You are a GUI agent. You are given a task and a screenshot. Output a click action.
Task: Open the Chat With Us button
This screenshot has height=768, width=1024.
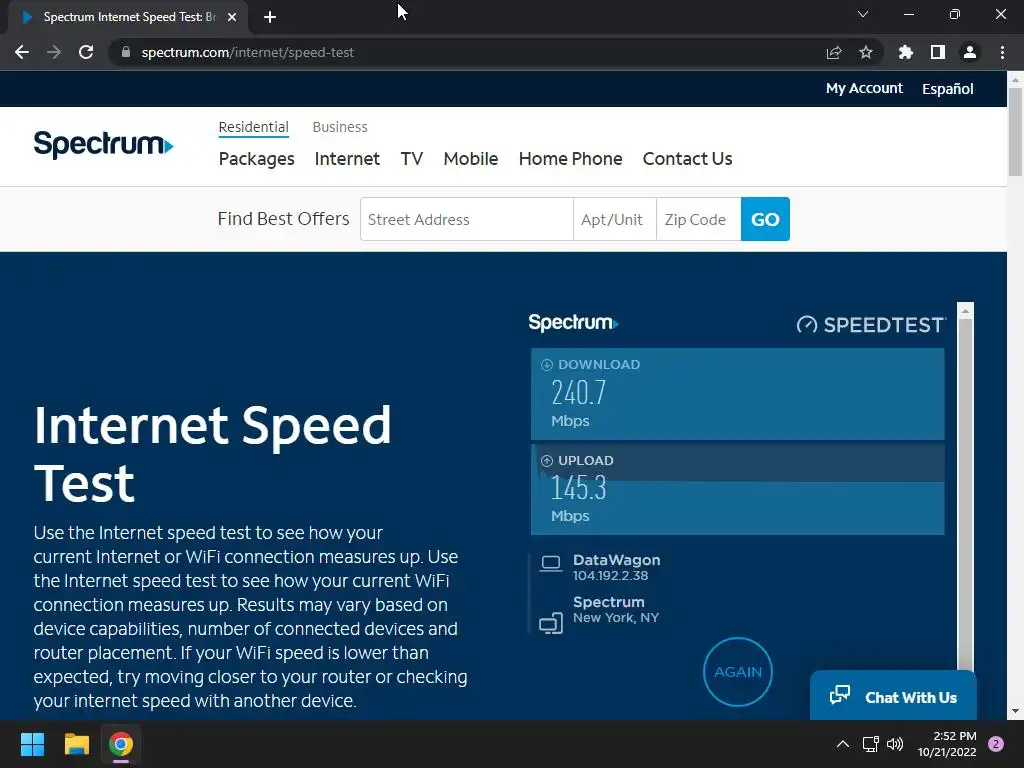tap(893, 696)
